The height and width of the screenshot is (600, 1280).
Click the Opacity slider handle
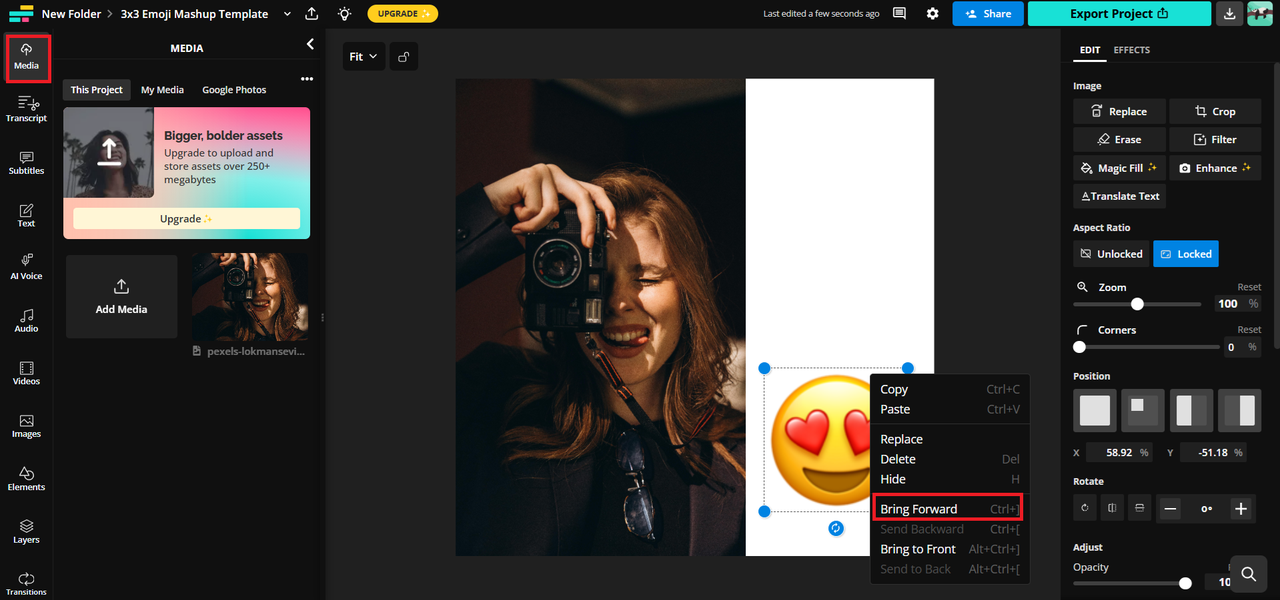pos(1185,583)
